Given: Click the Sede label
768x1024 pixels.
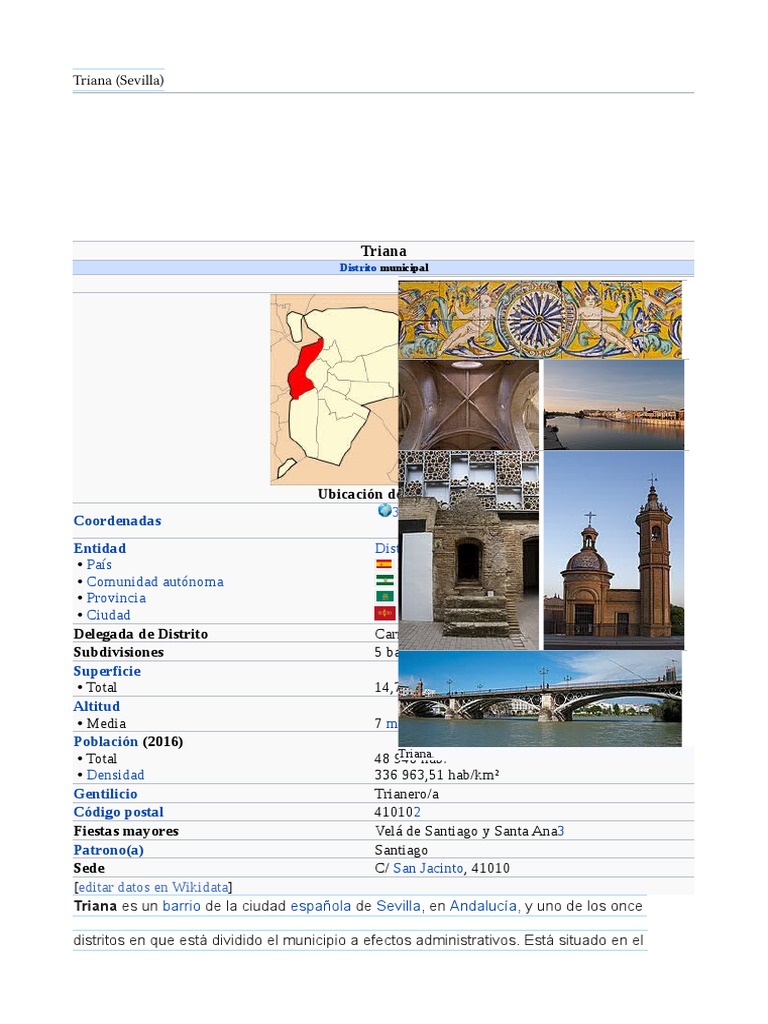Looking at the screenshot, I should tap(89, 869).
